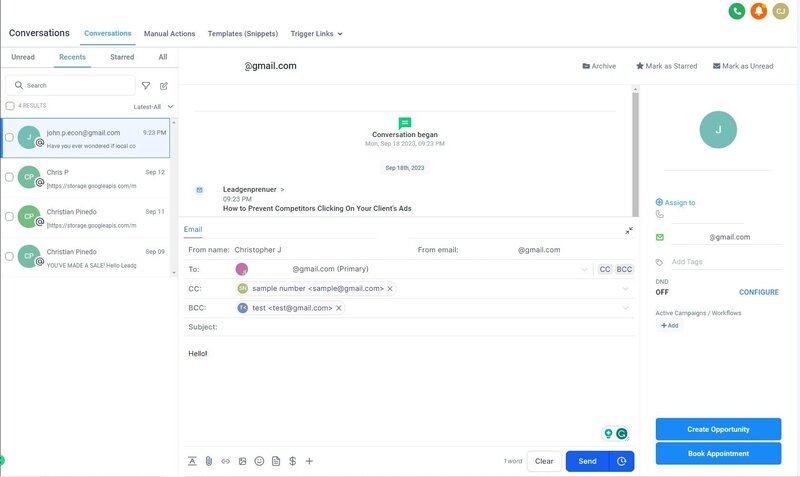Click the green envelope icon in contact panel
This screenshot has height=477, width=800.
(x=660, y=237)
